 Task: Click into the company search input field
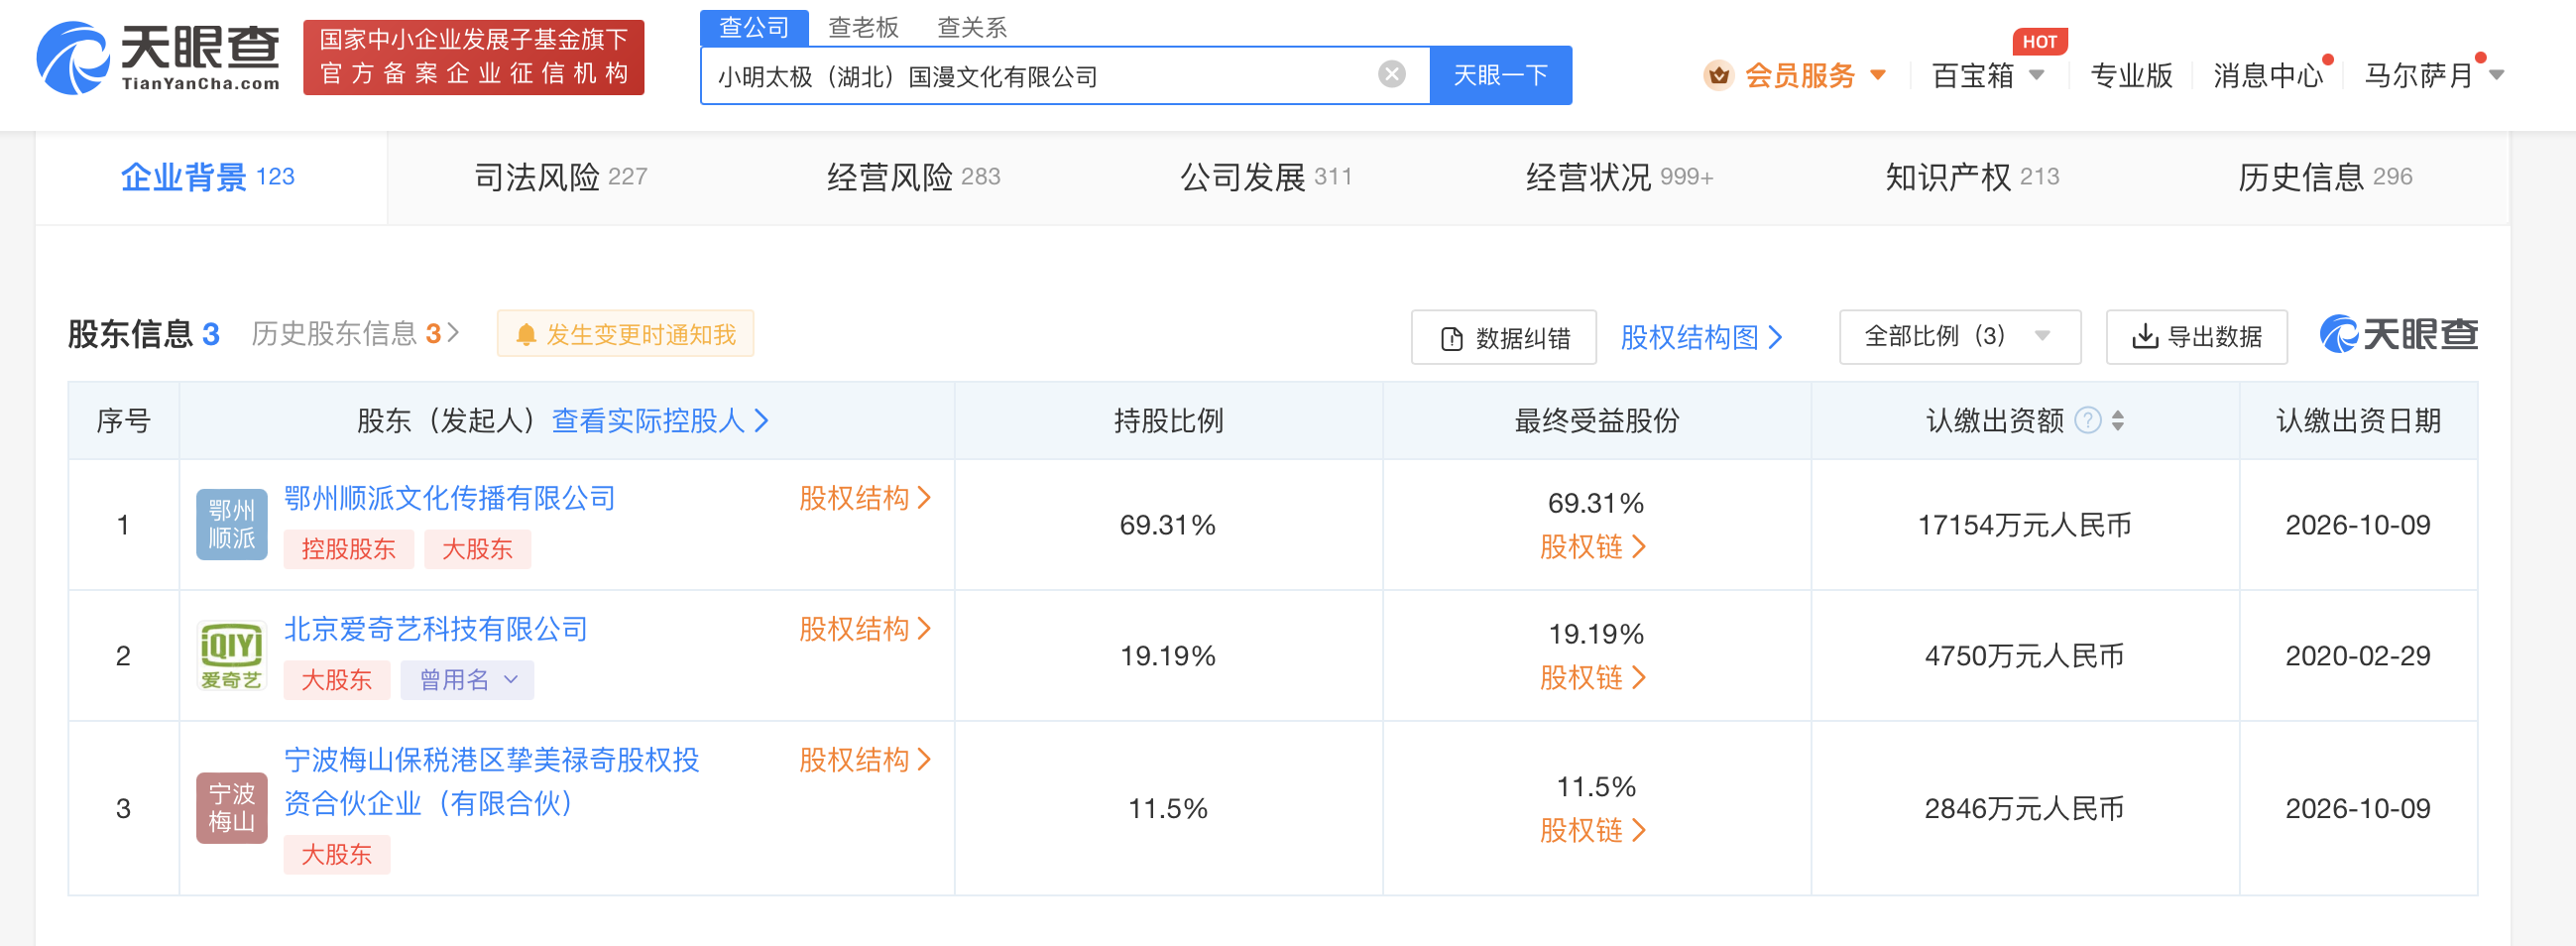coord(1040,76)
